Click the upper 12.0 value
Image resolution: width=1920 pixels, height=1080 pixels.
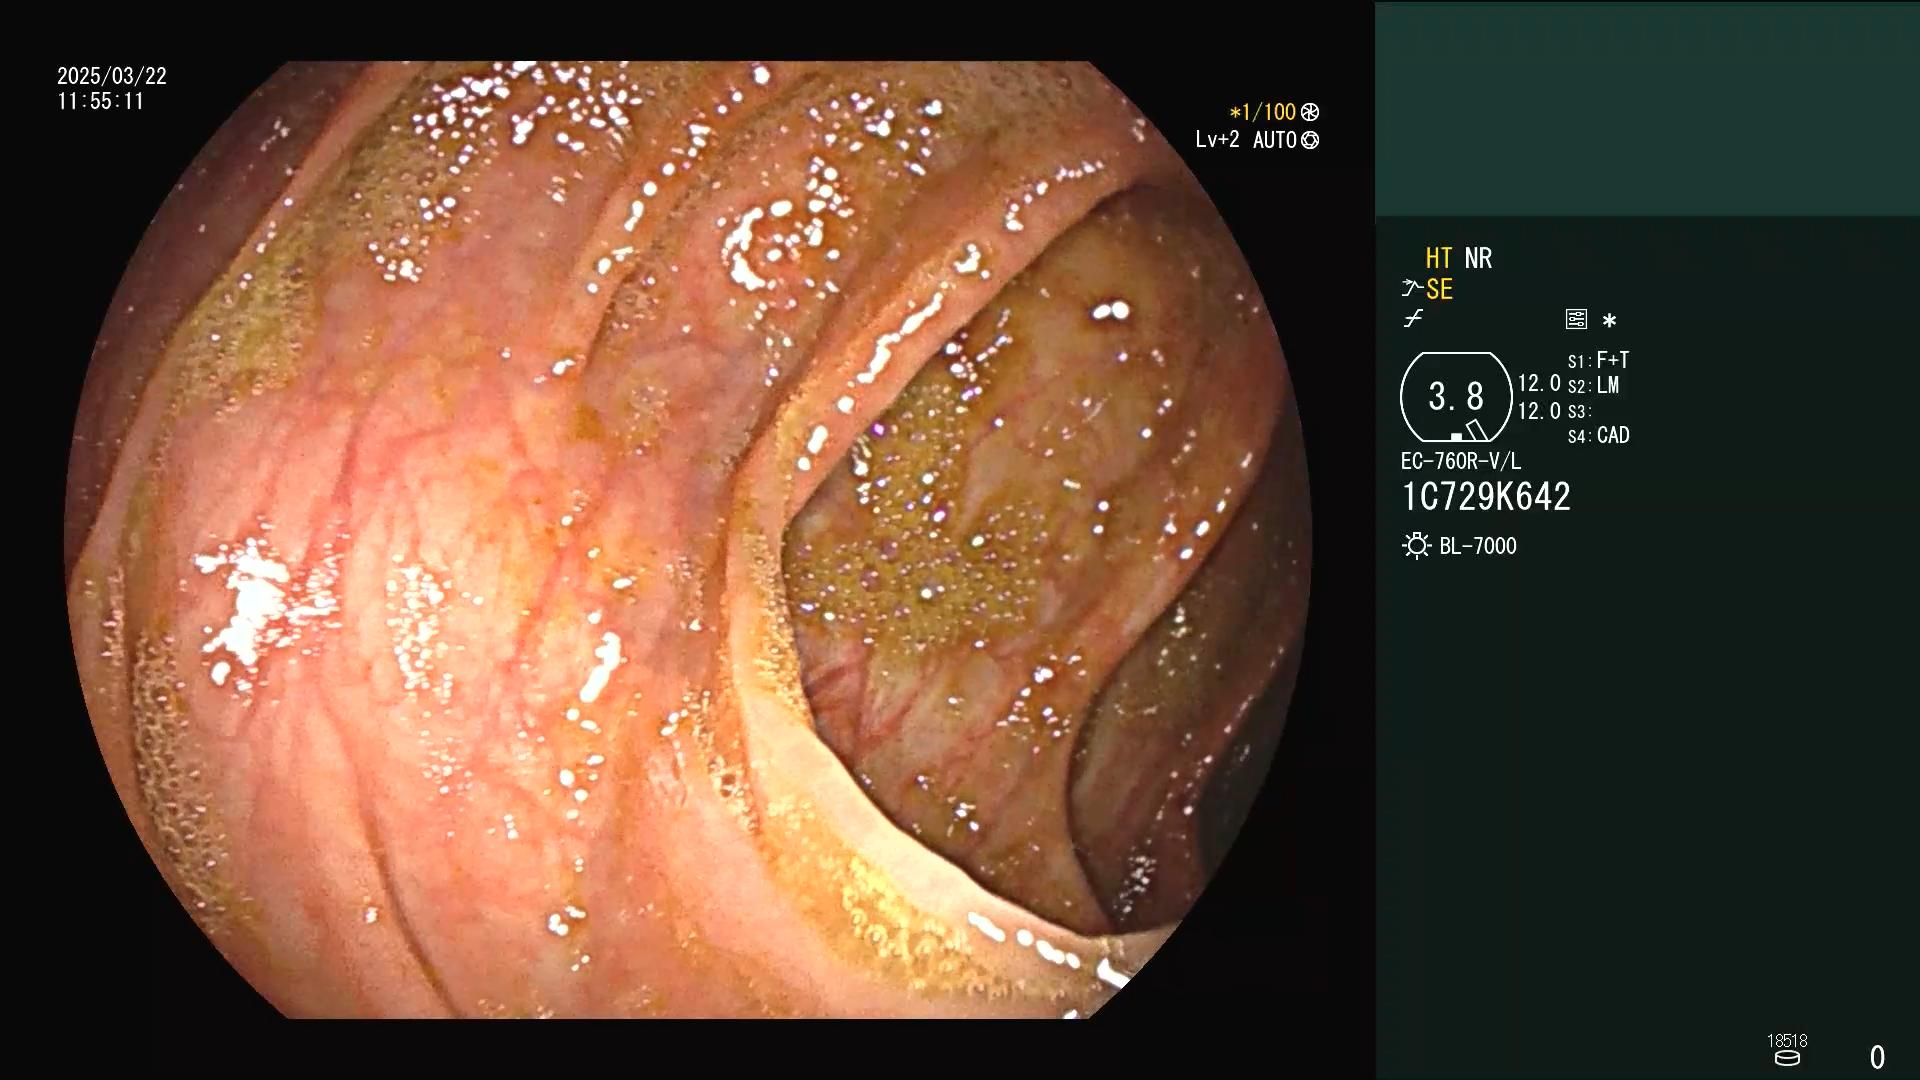[1539, 384]
